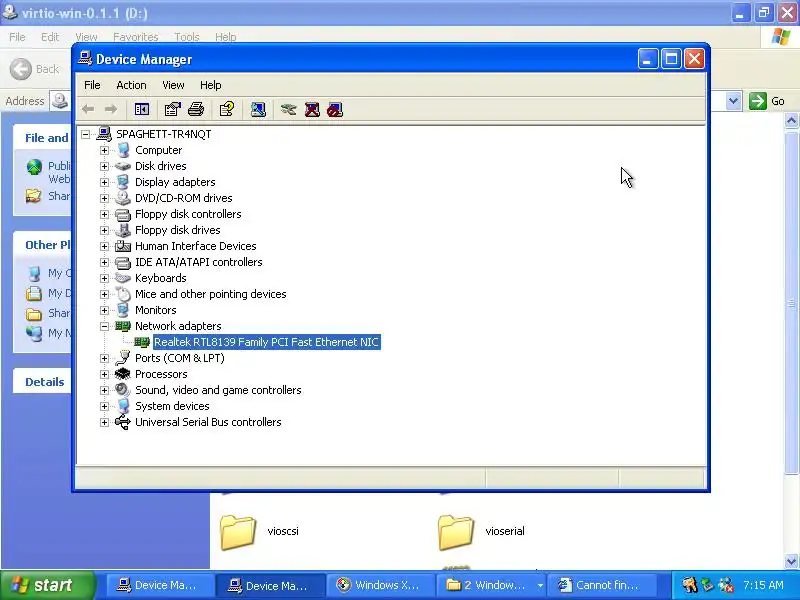Click the USB controllers icon
The width and height of the screenshot is (800, 600).
click(122, 422)
